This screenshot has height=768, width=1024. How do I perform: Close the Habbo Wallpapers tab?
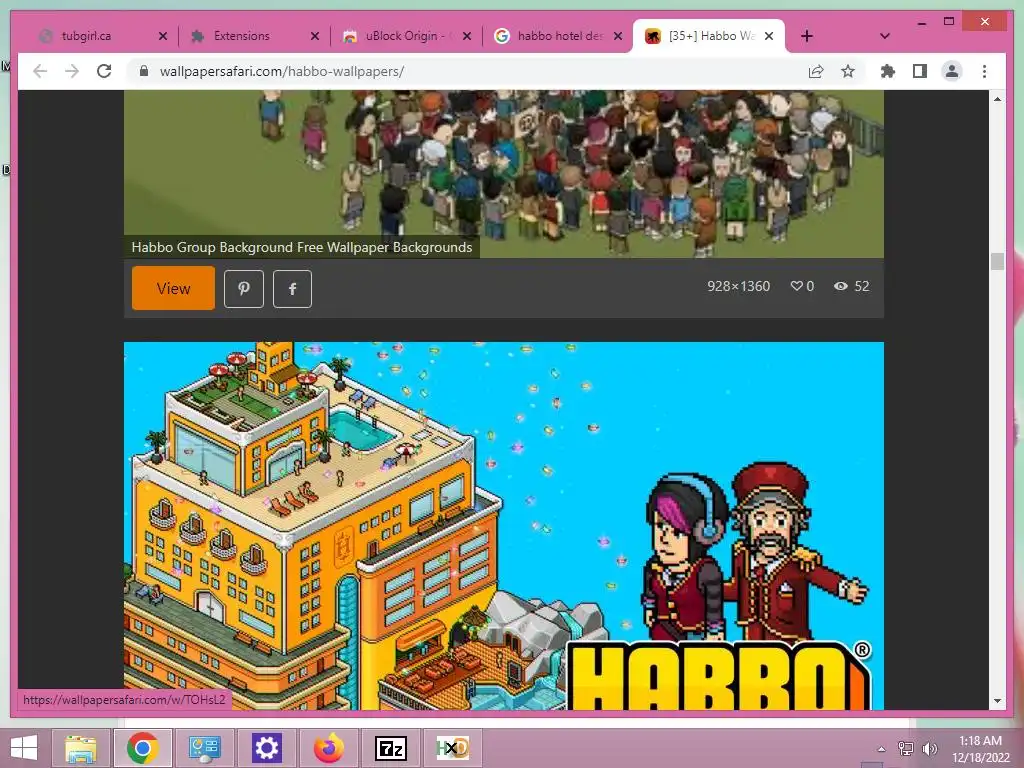[769, 36]
